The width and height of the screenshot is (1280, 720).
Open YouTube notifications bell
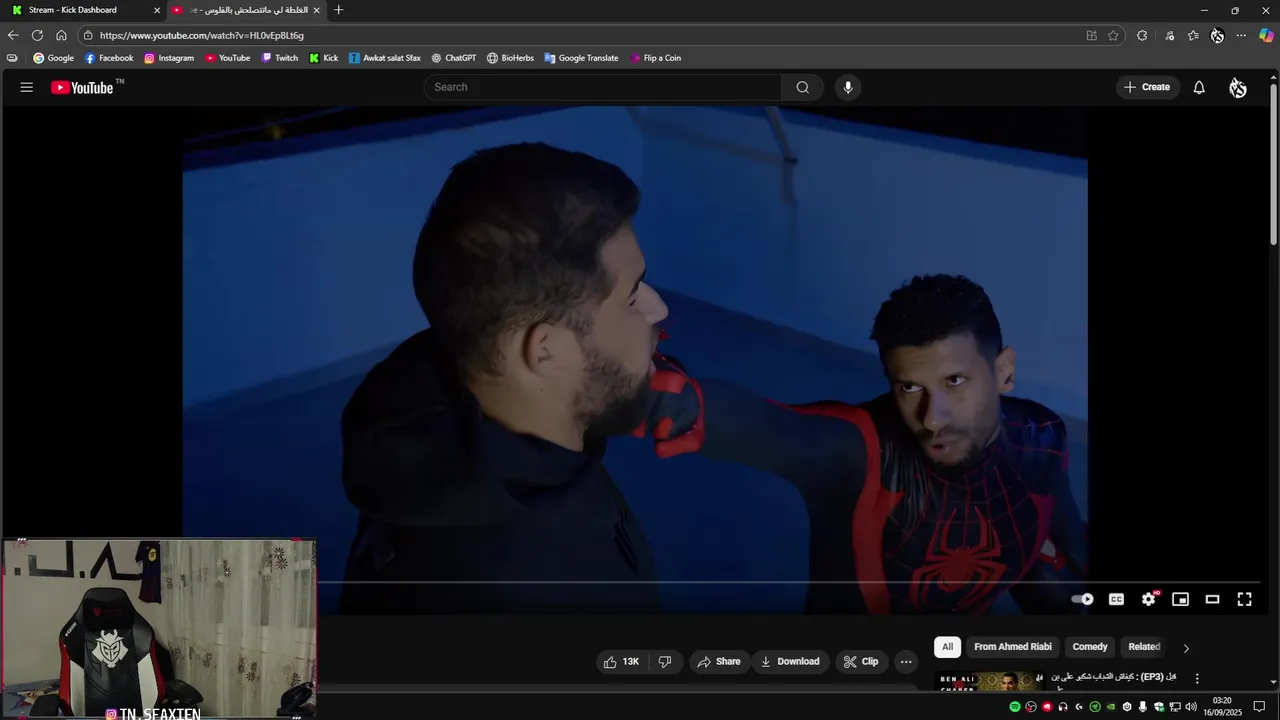(x=1199, y=87)
